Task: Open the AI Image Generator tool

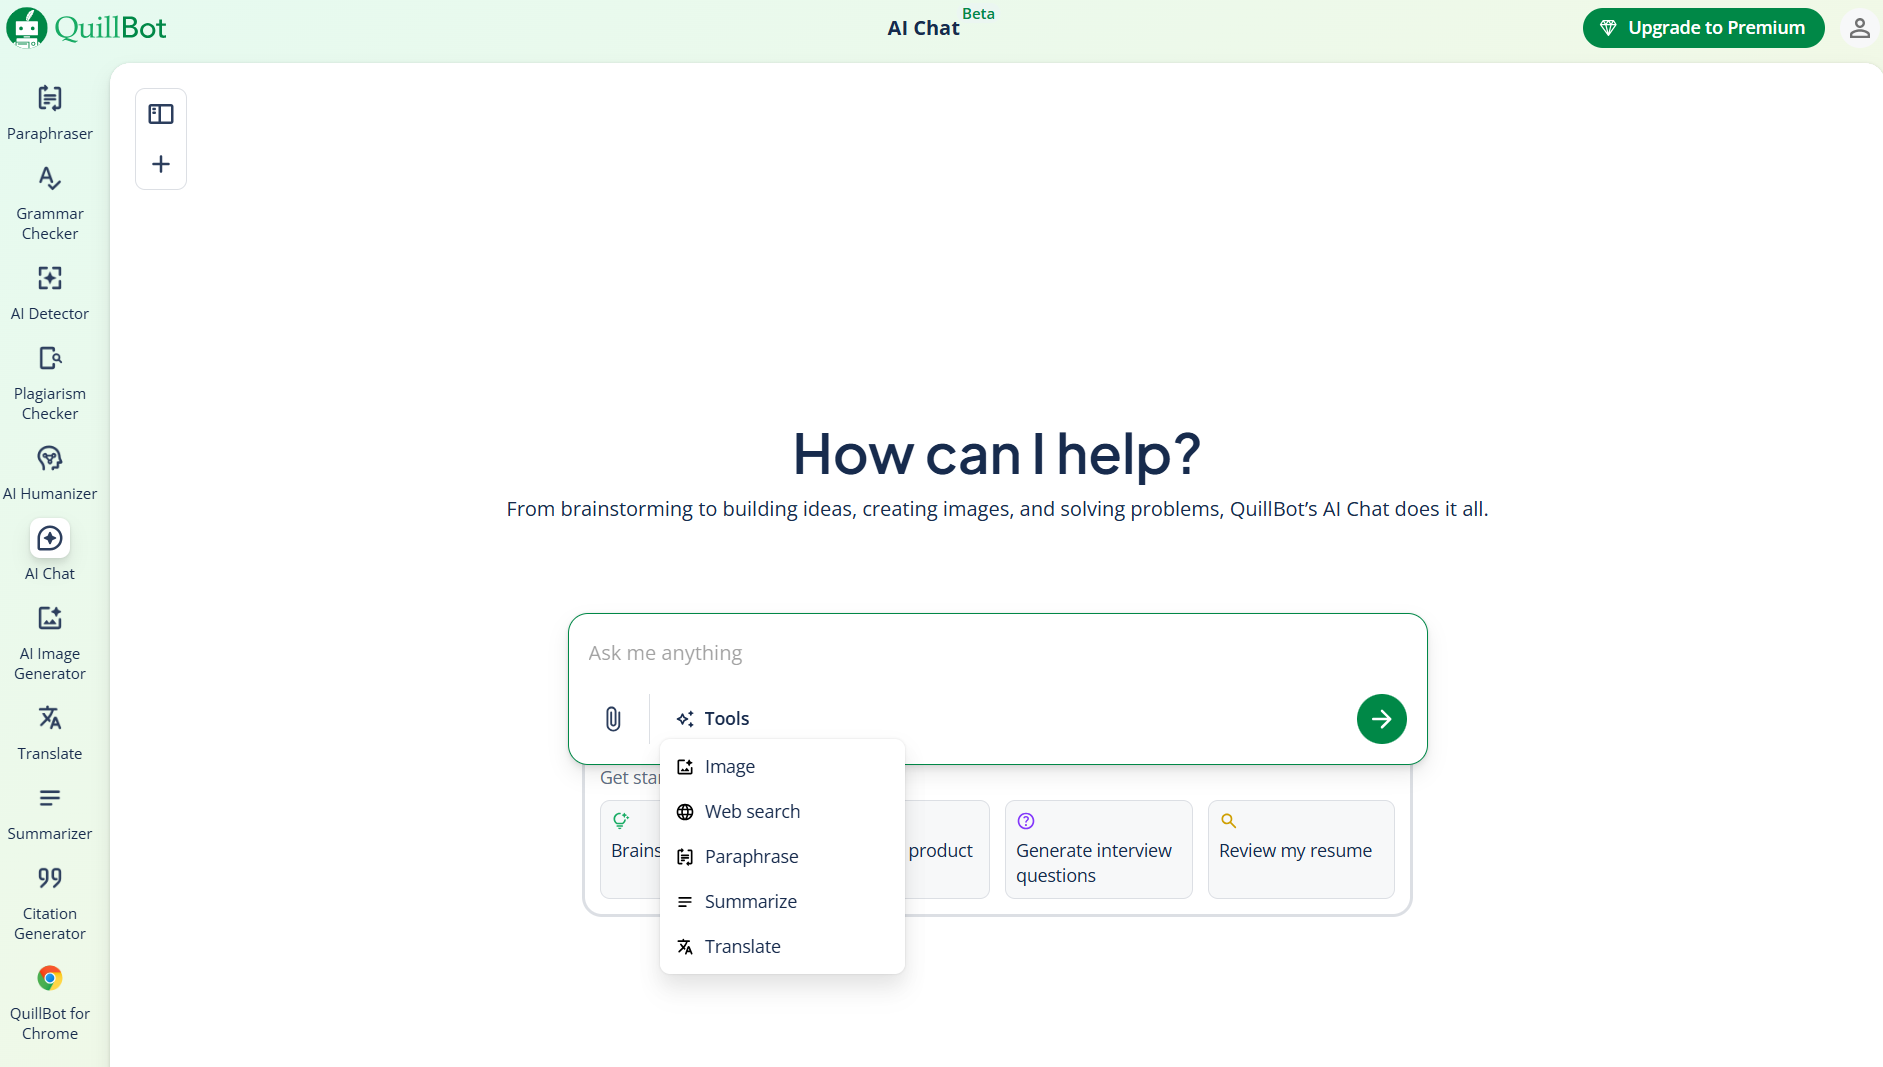Action: point(49,643)
